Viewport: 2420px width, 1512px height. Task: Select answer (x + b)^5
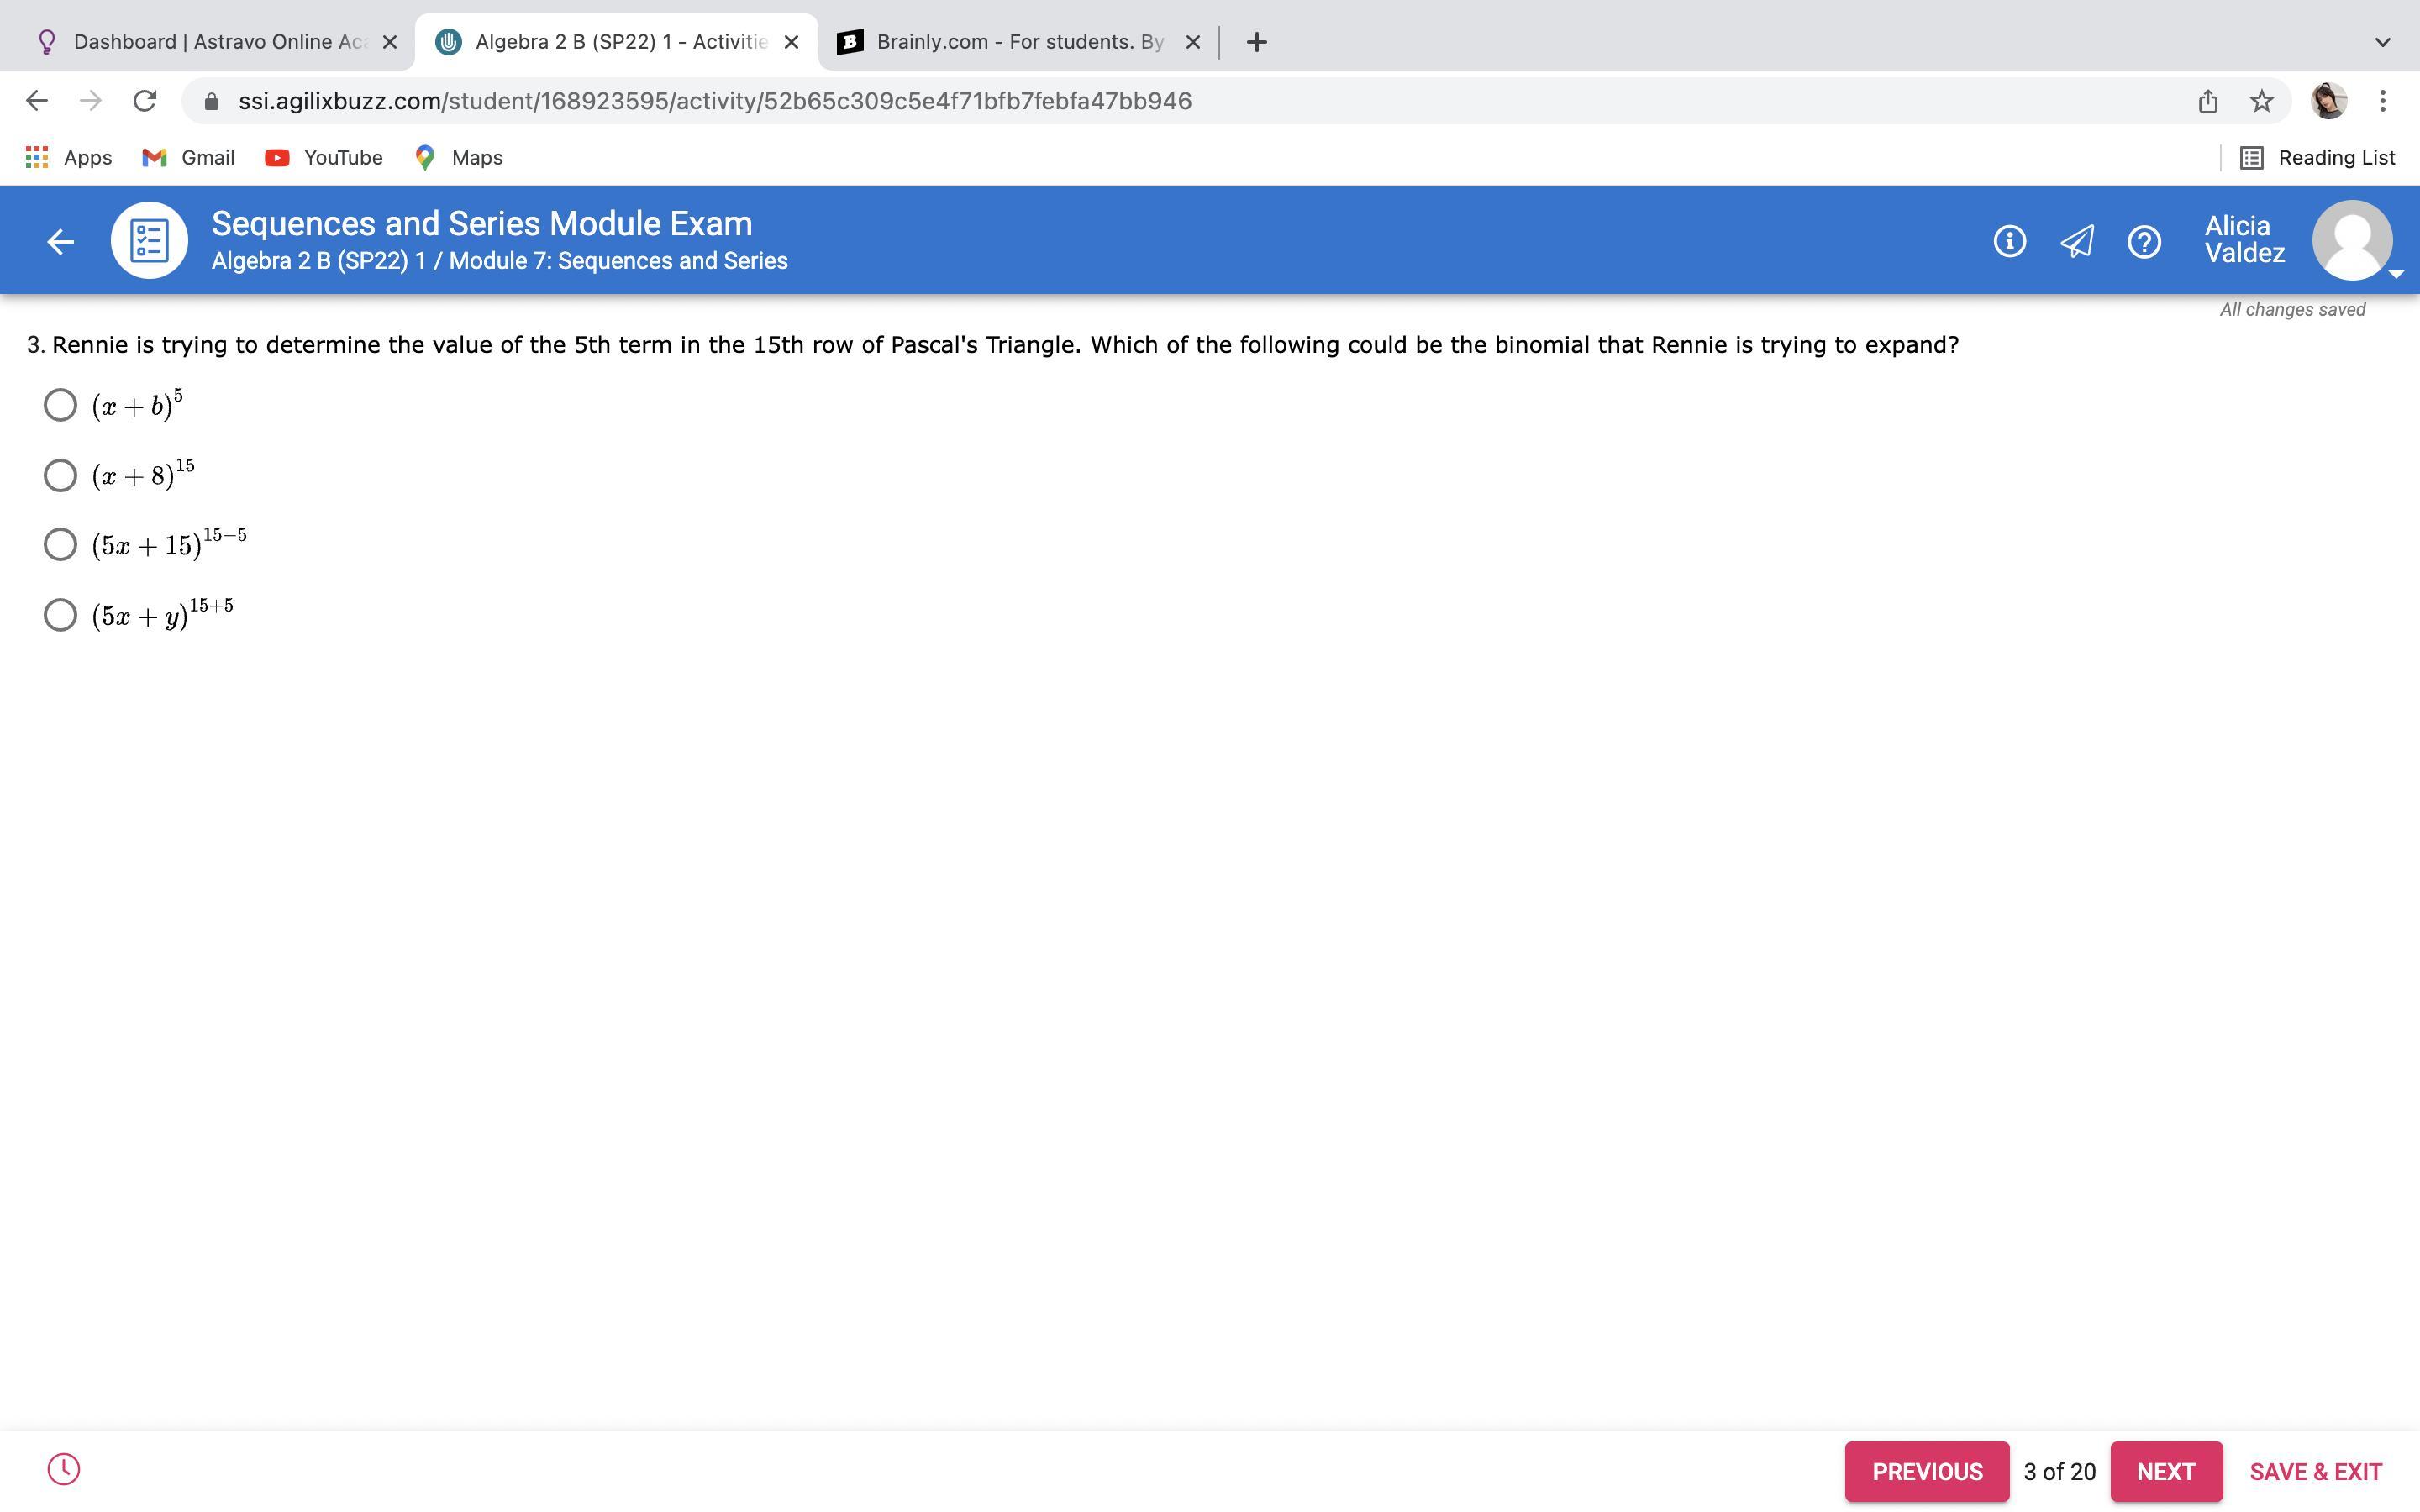click(60, 405)
